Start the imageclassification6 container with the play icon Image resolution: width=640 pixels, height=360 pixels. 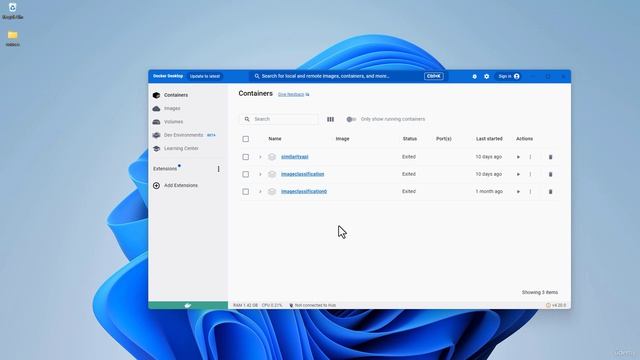coord(518,191)
